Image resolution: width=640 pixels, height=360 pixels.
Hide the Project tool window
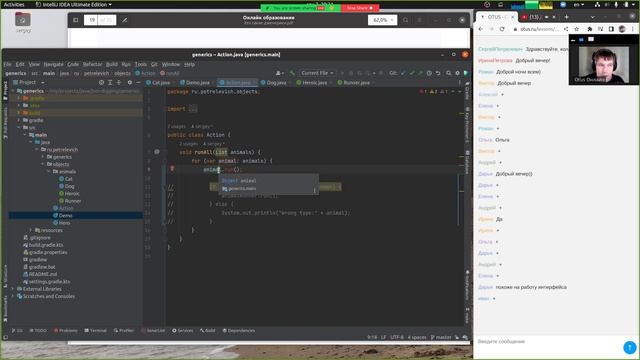tap(138, 82)
